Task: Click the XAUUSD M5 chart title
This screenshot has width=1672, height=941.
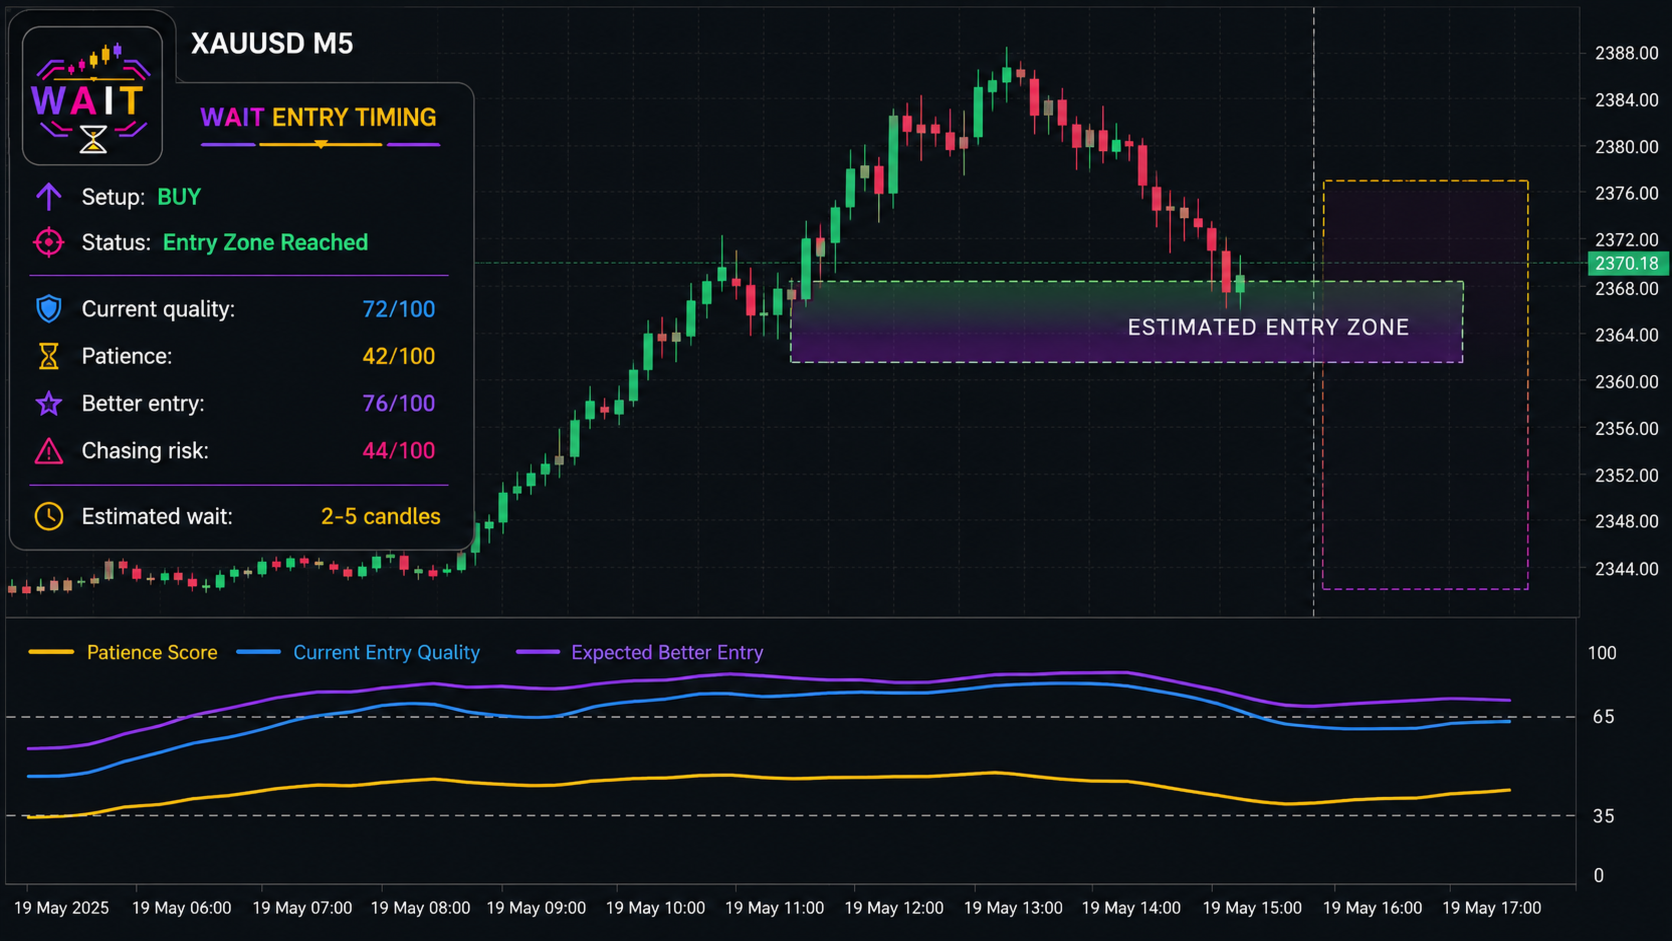Action: [272, 44]
